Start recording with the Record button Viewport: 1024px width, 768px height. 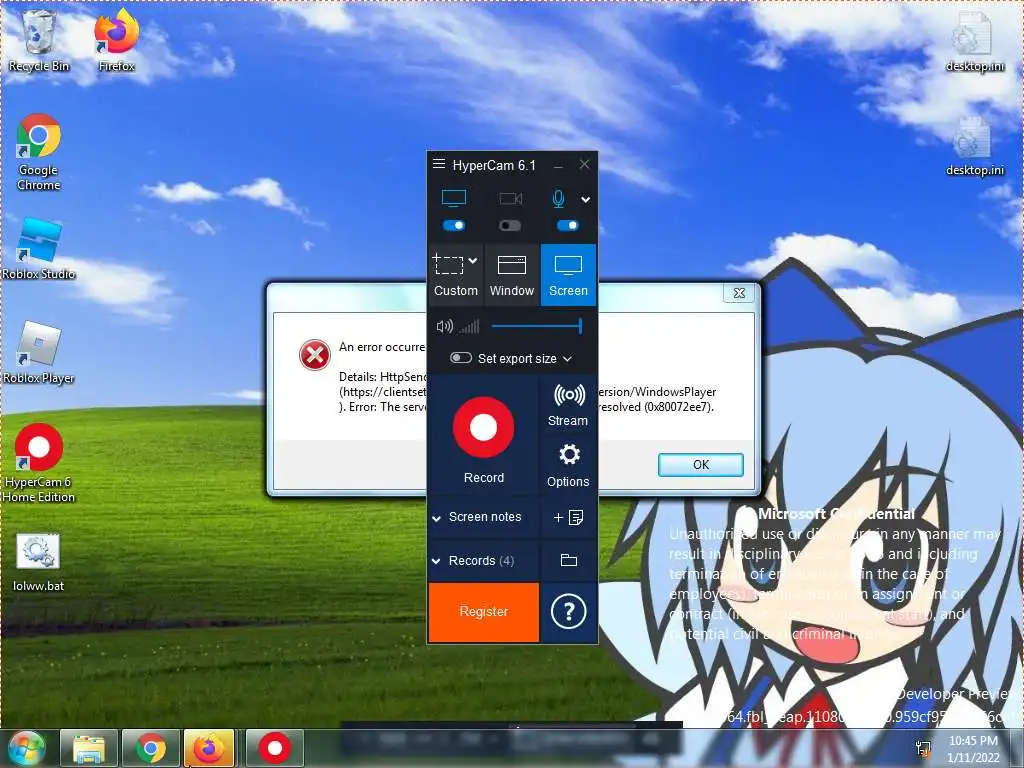(484, 438)
